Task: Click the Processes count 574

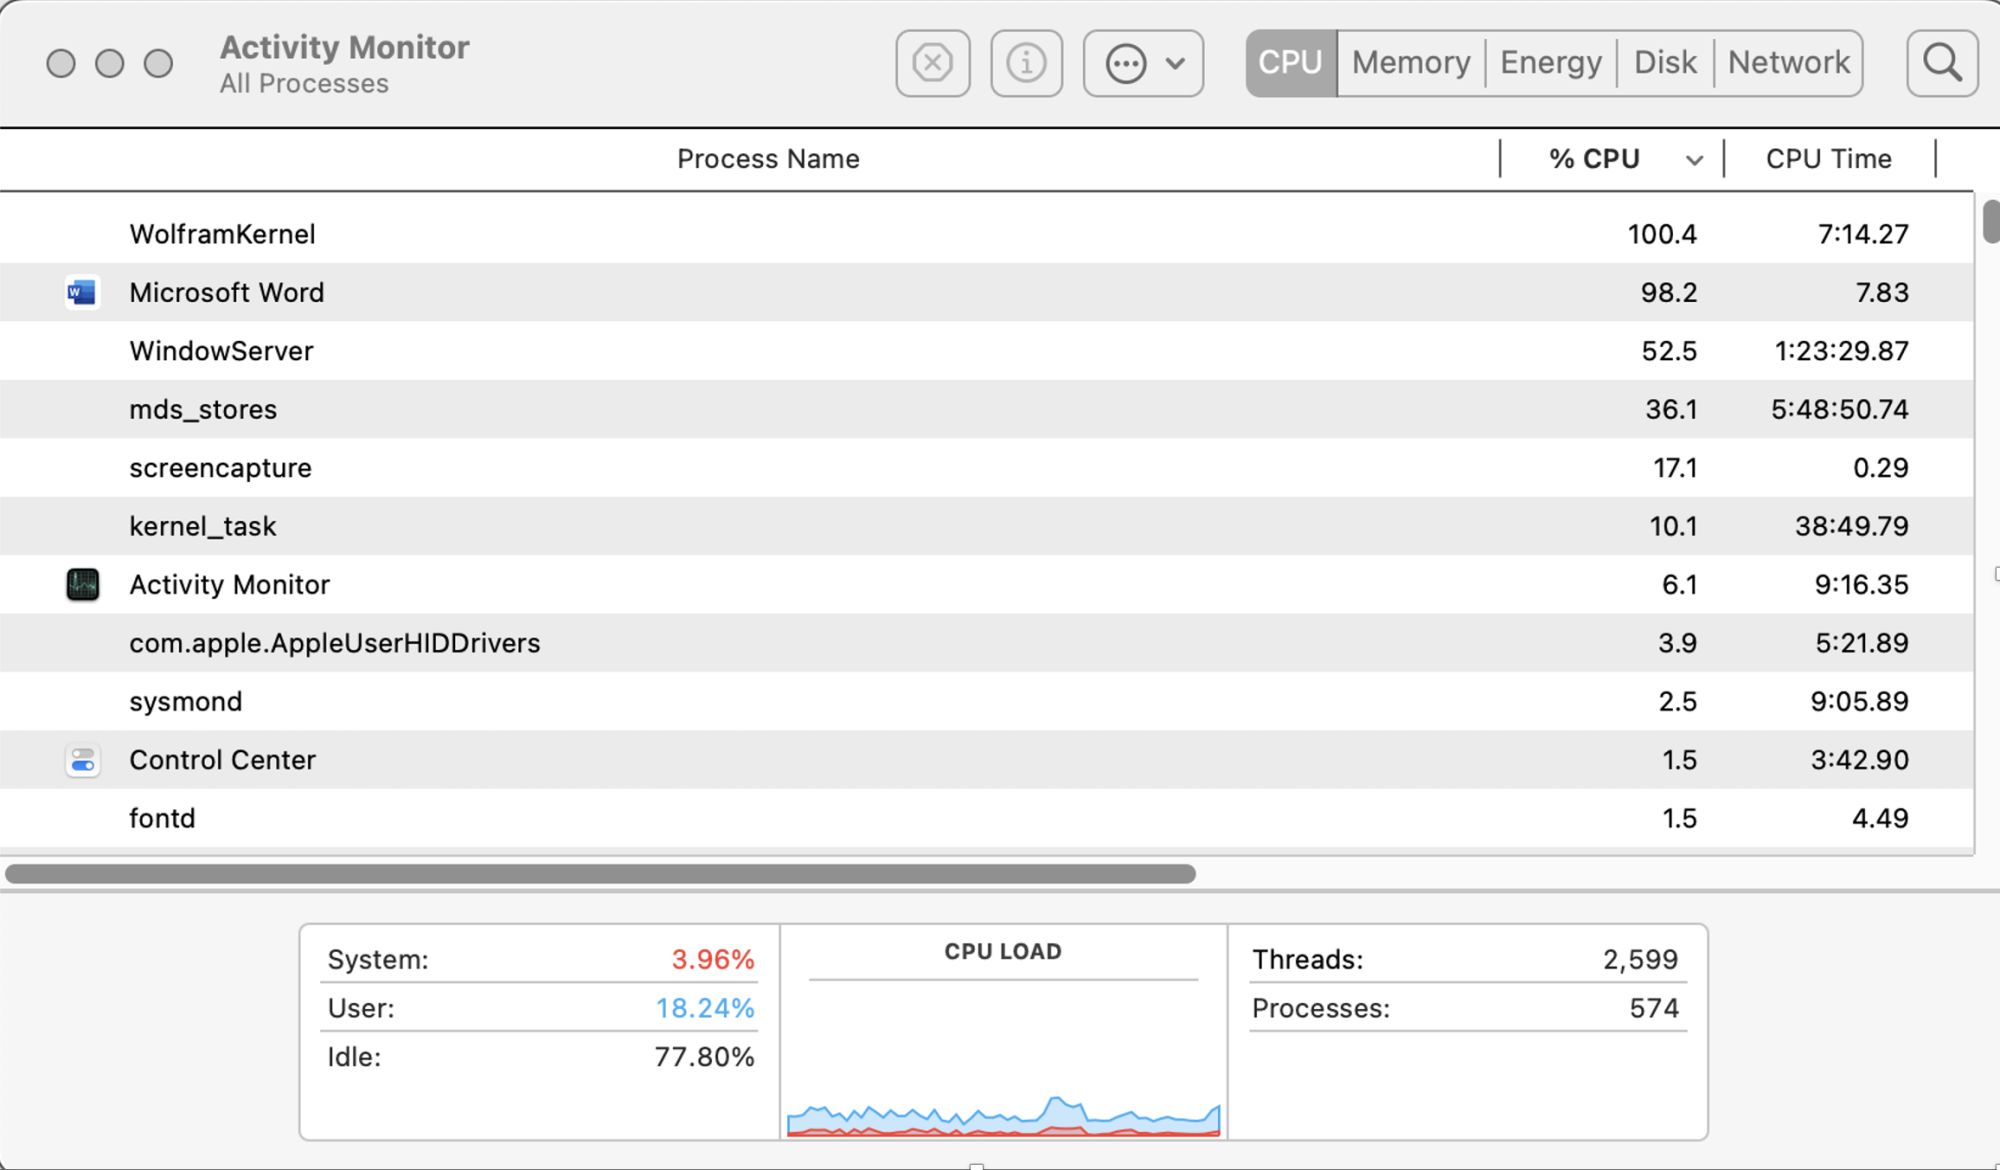Action: [1654, 1008]
